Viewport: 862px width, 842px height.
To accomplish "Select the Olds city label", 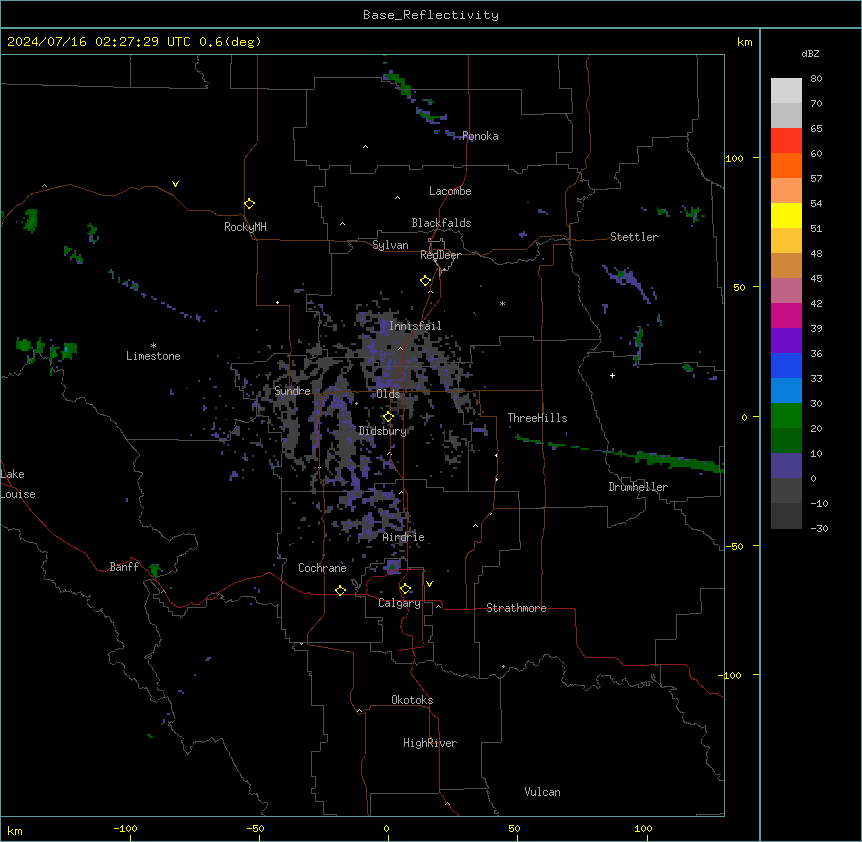I will click(388, 394).
